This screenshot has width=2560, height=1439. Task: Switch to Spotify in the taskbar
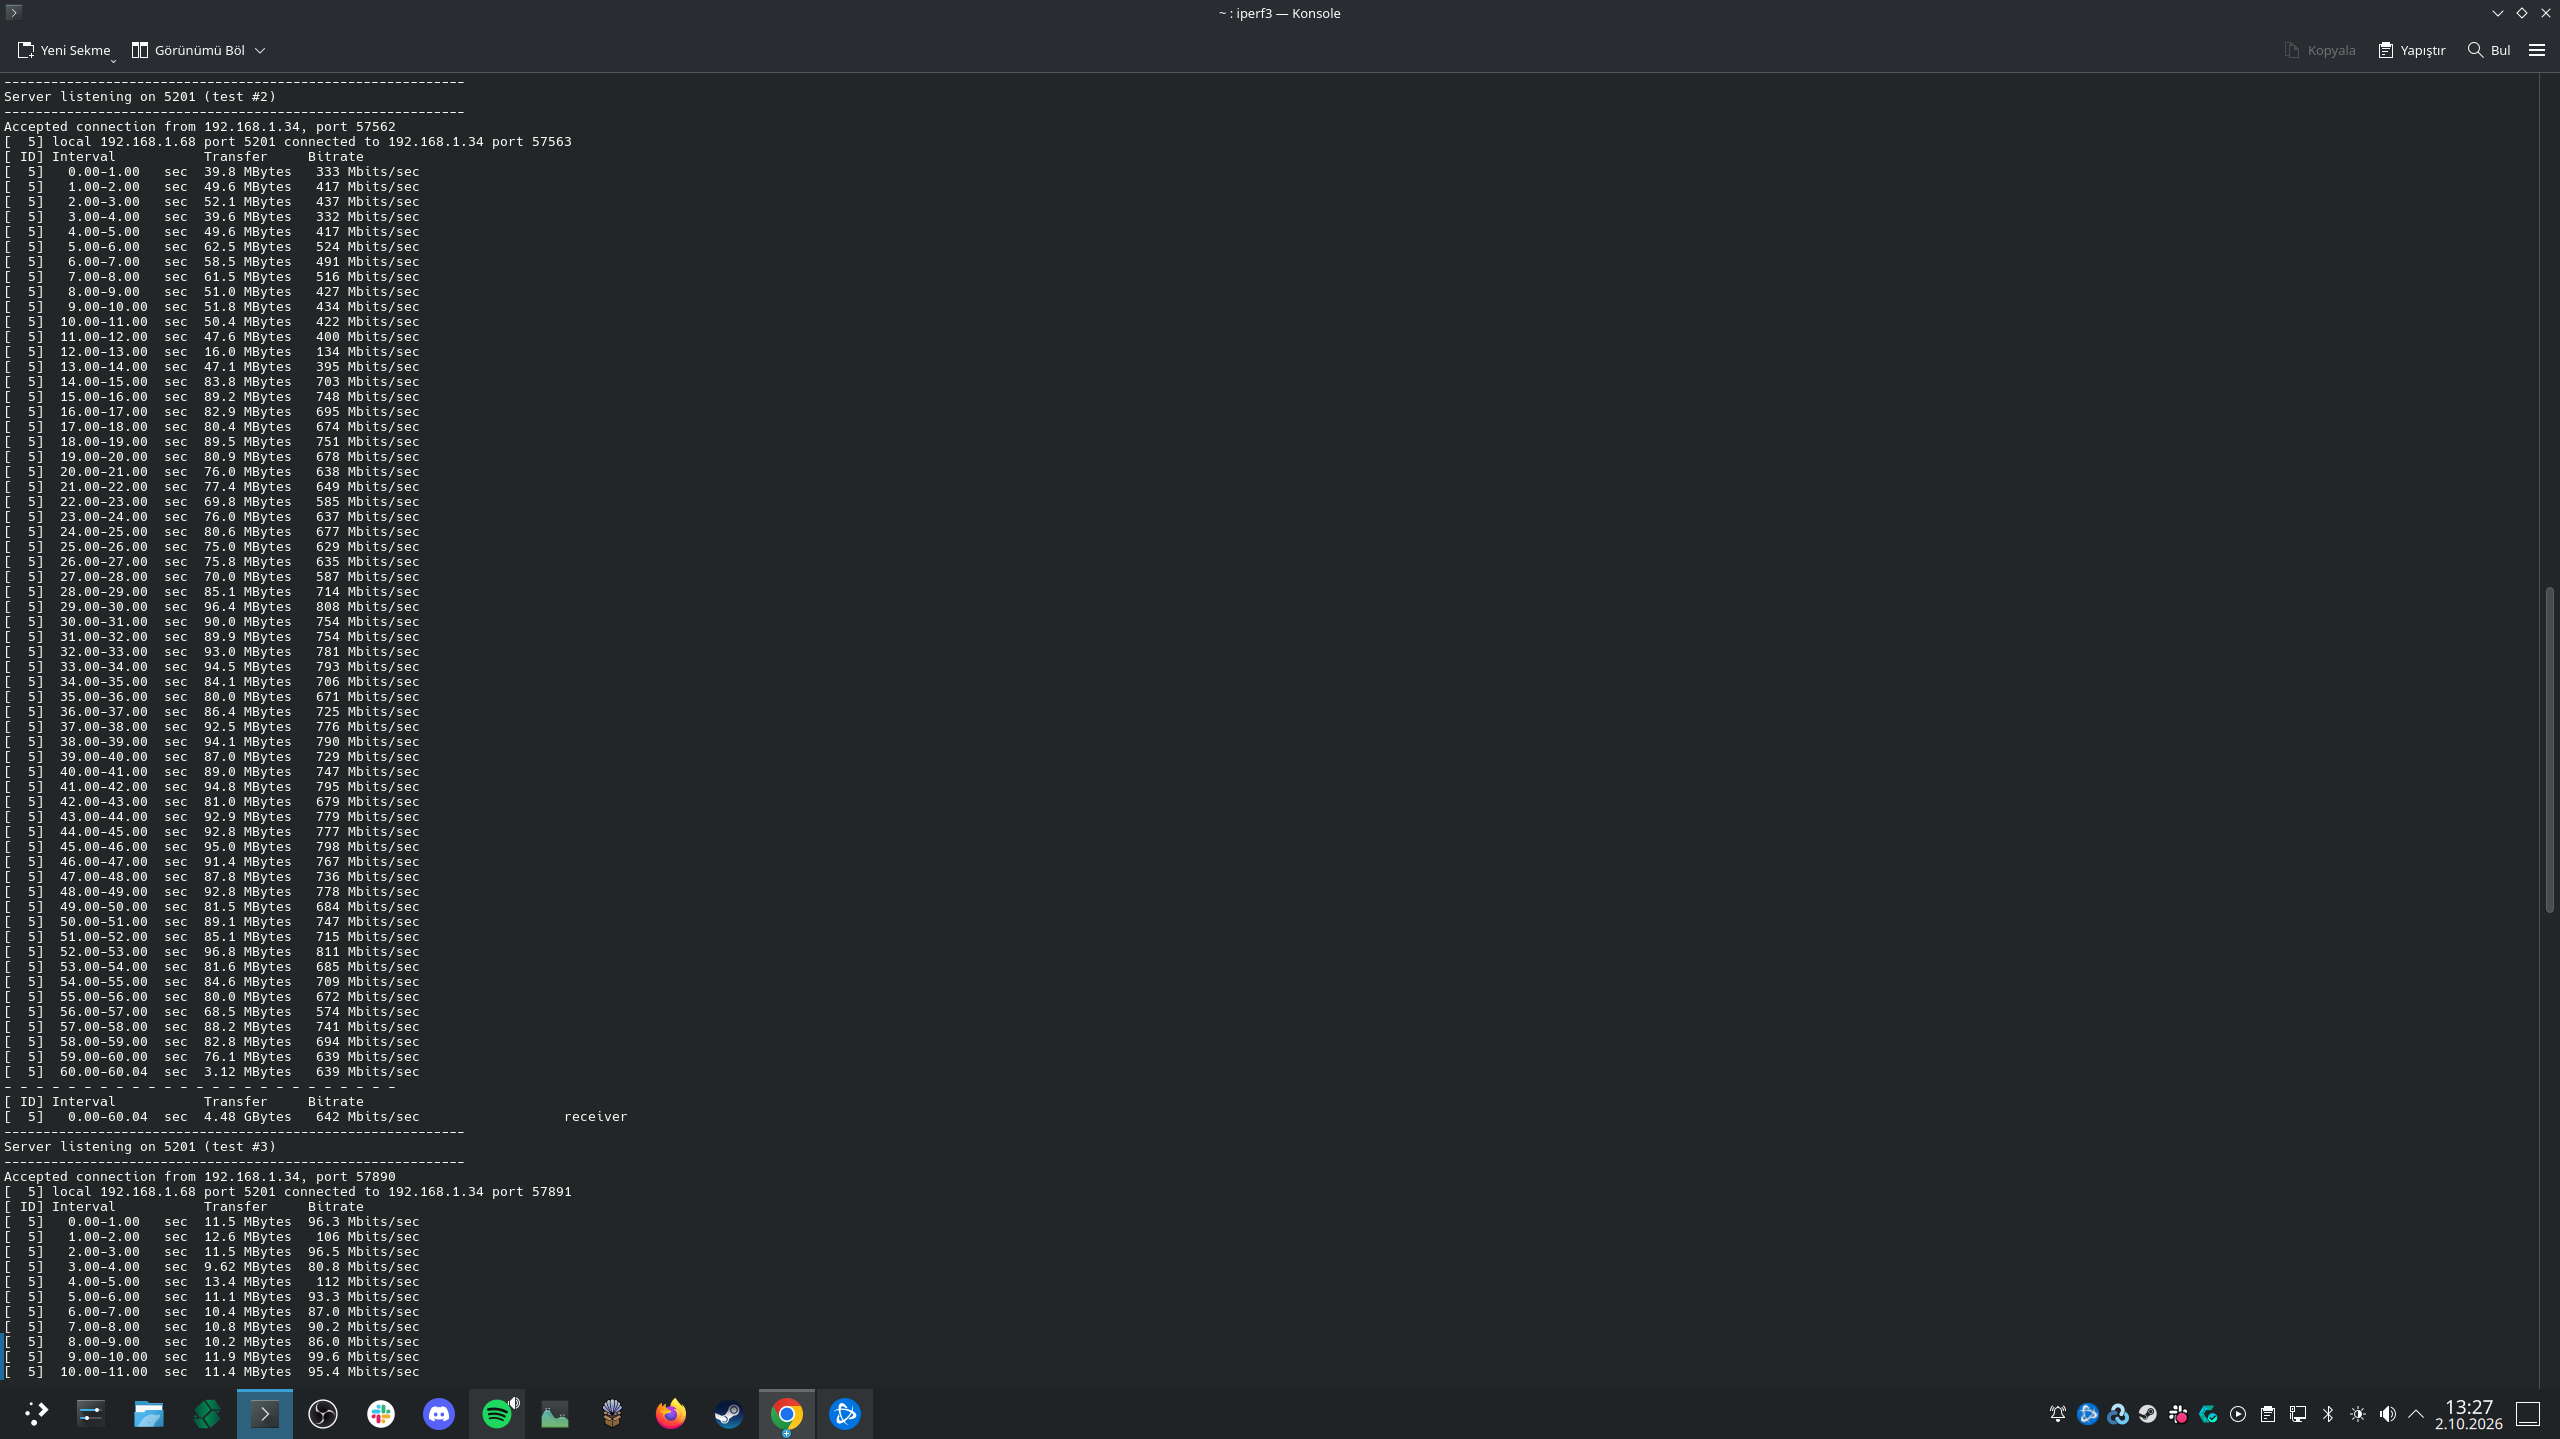click(x=497, y=1413)
